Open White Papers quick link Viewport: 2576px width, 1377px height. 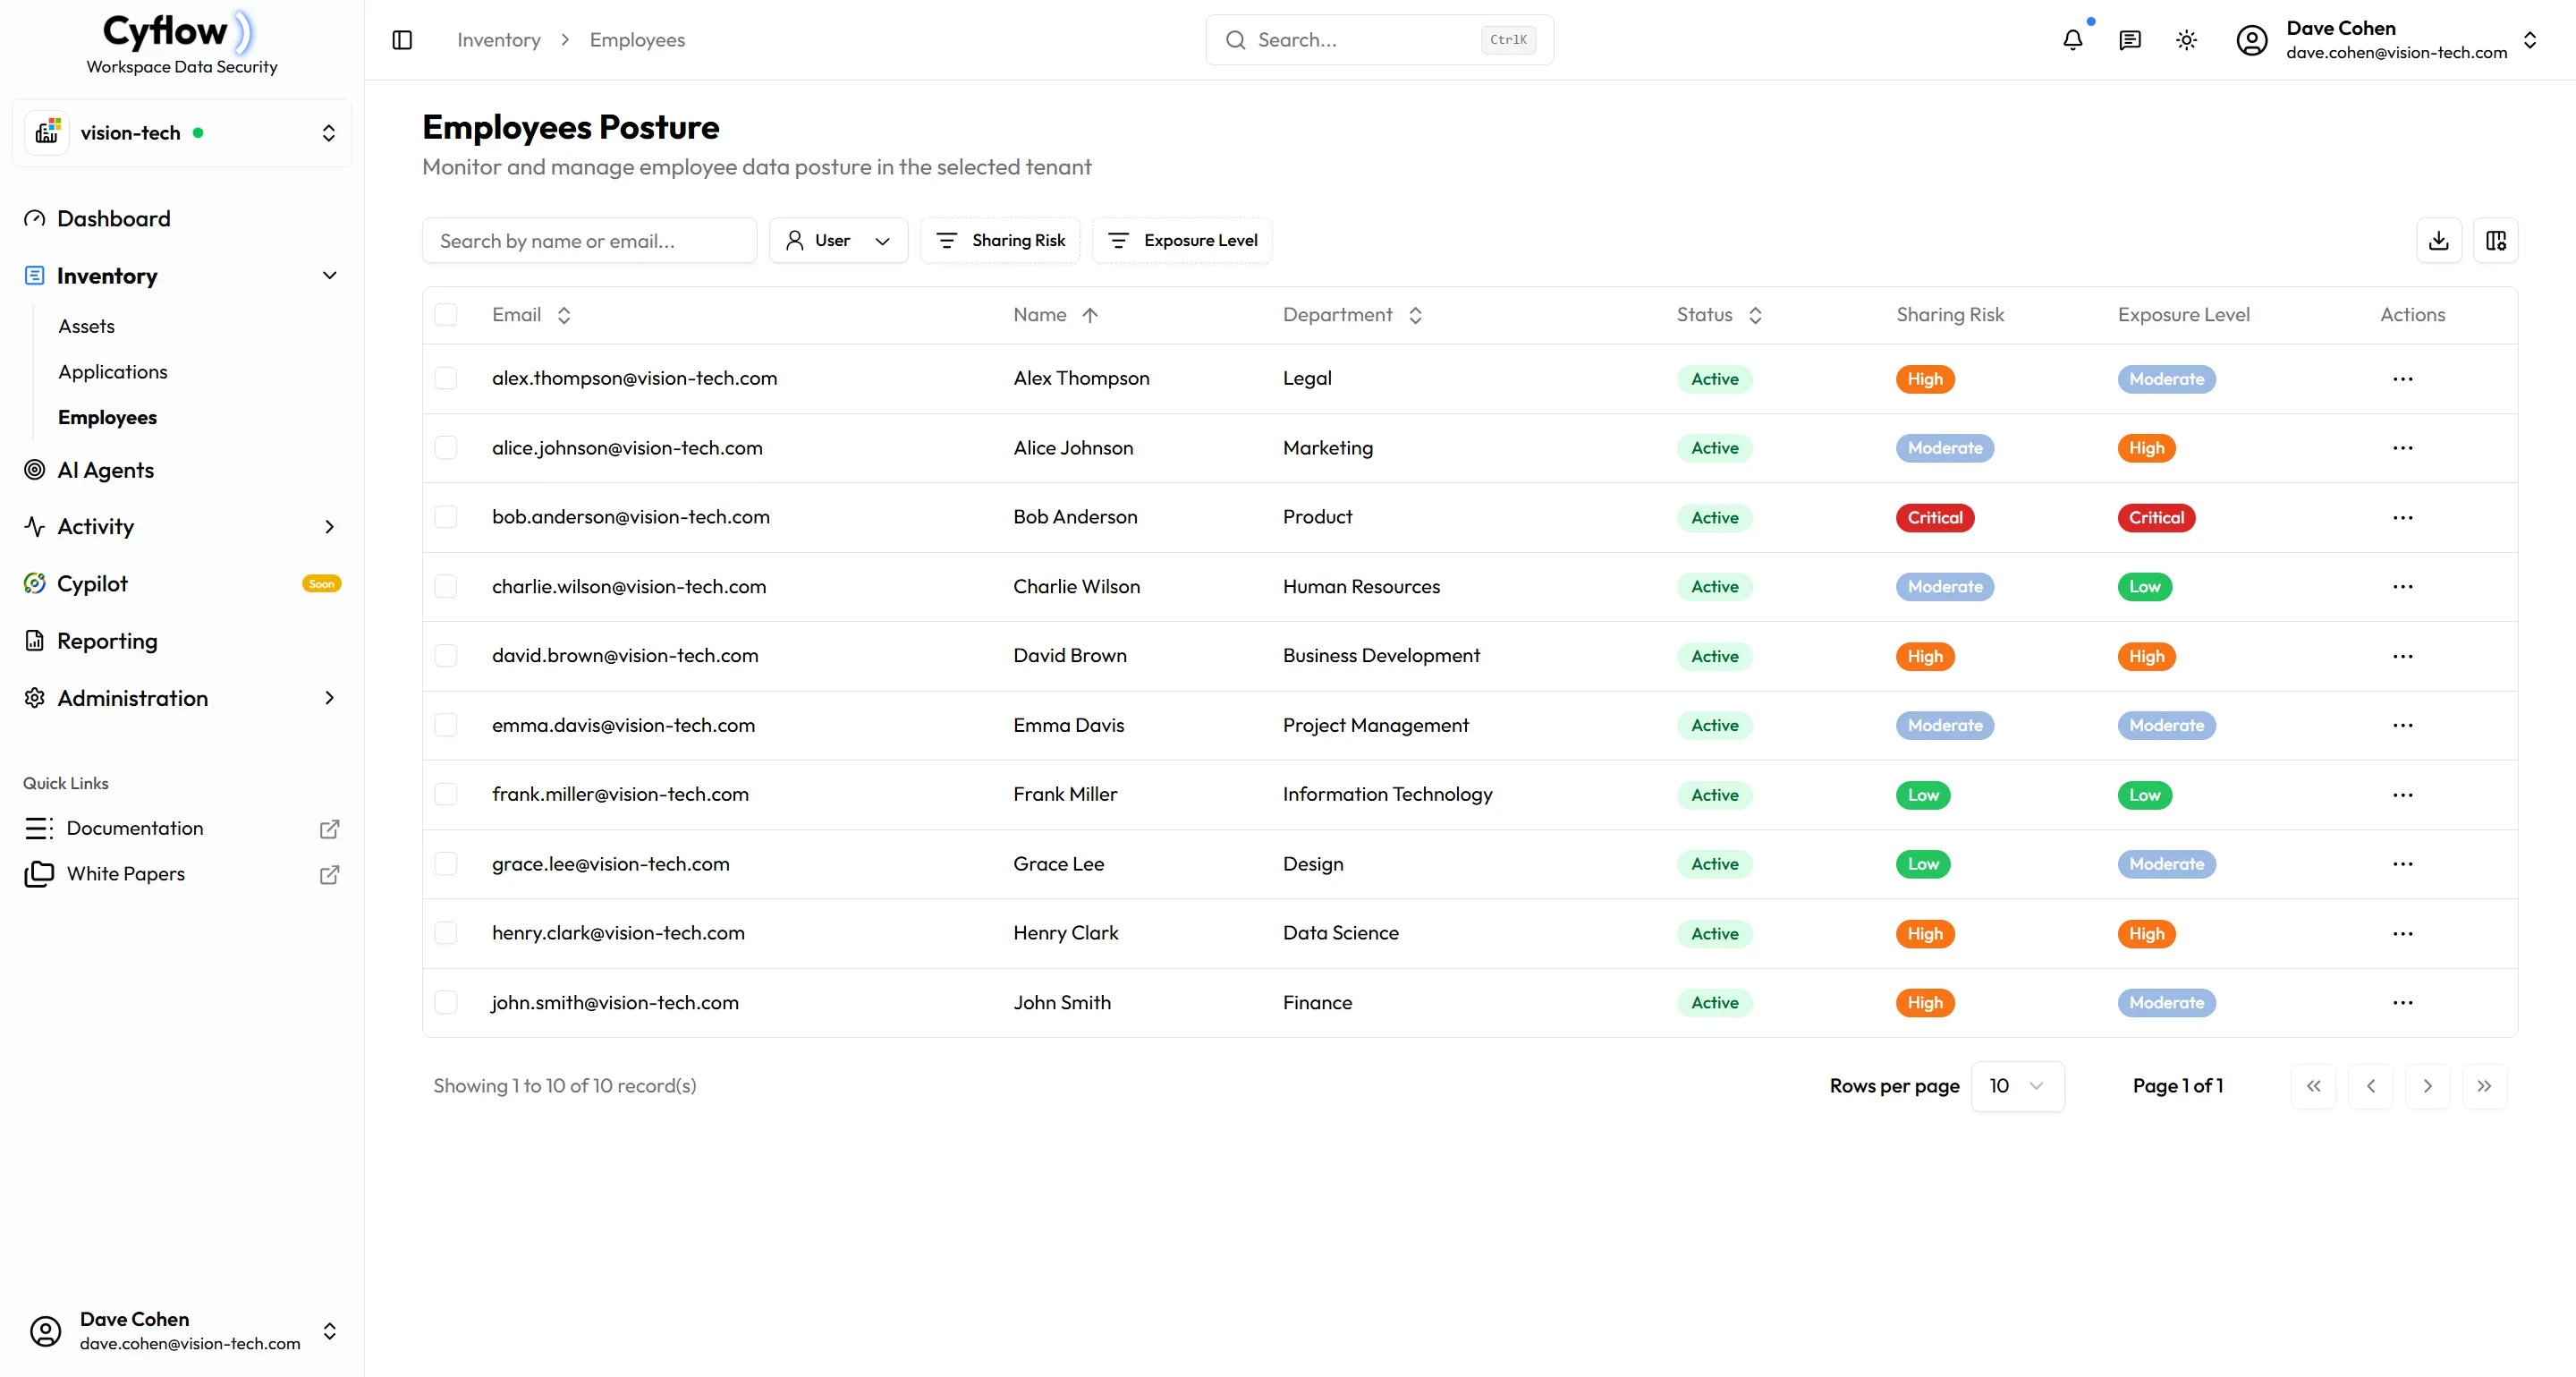point(126,873)
